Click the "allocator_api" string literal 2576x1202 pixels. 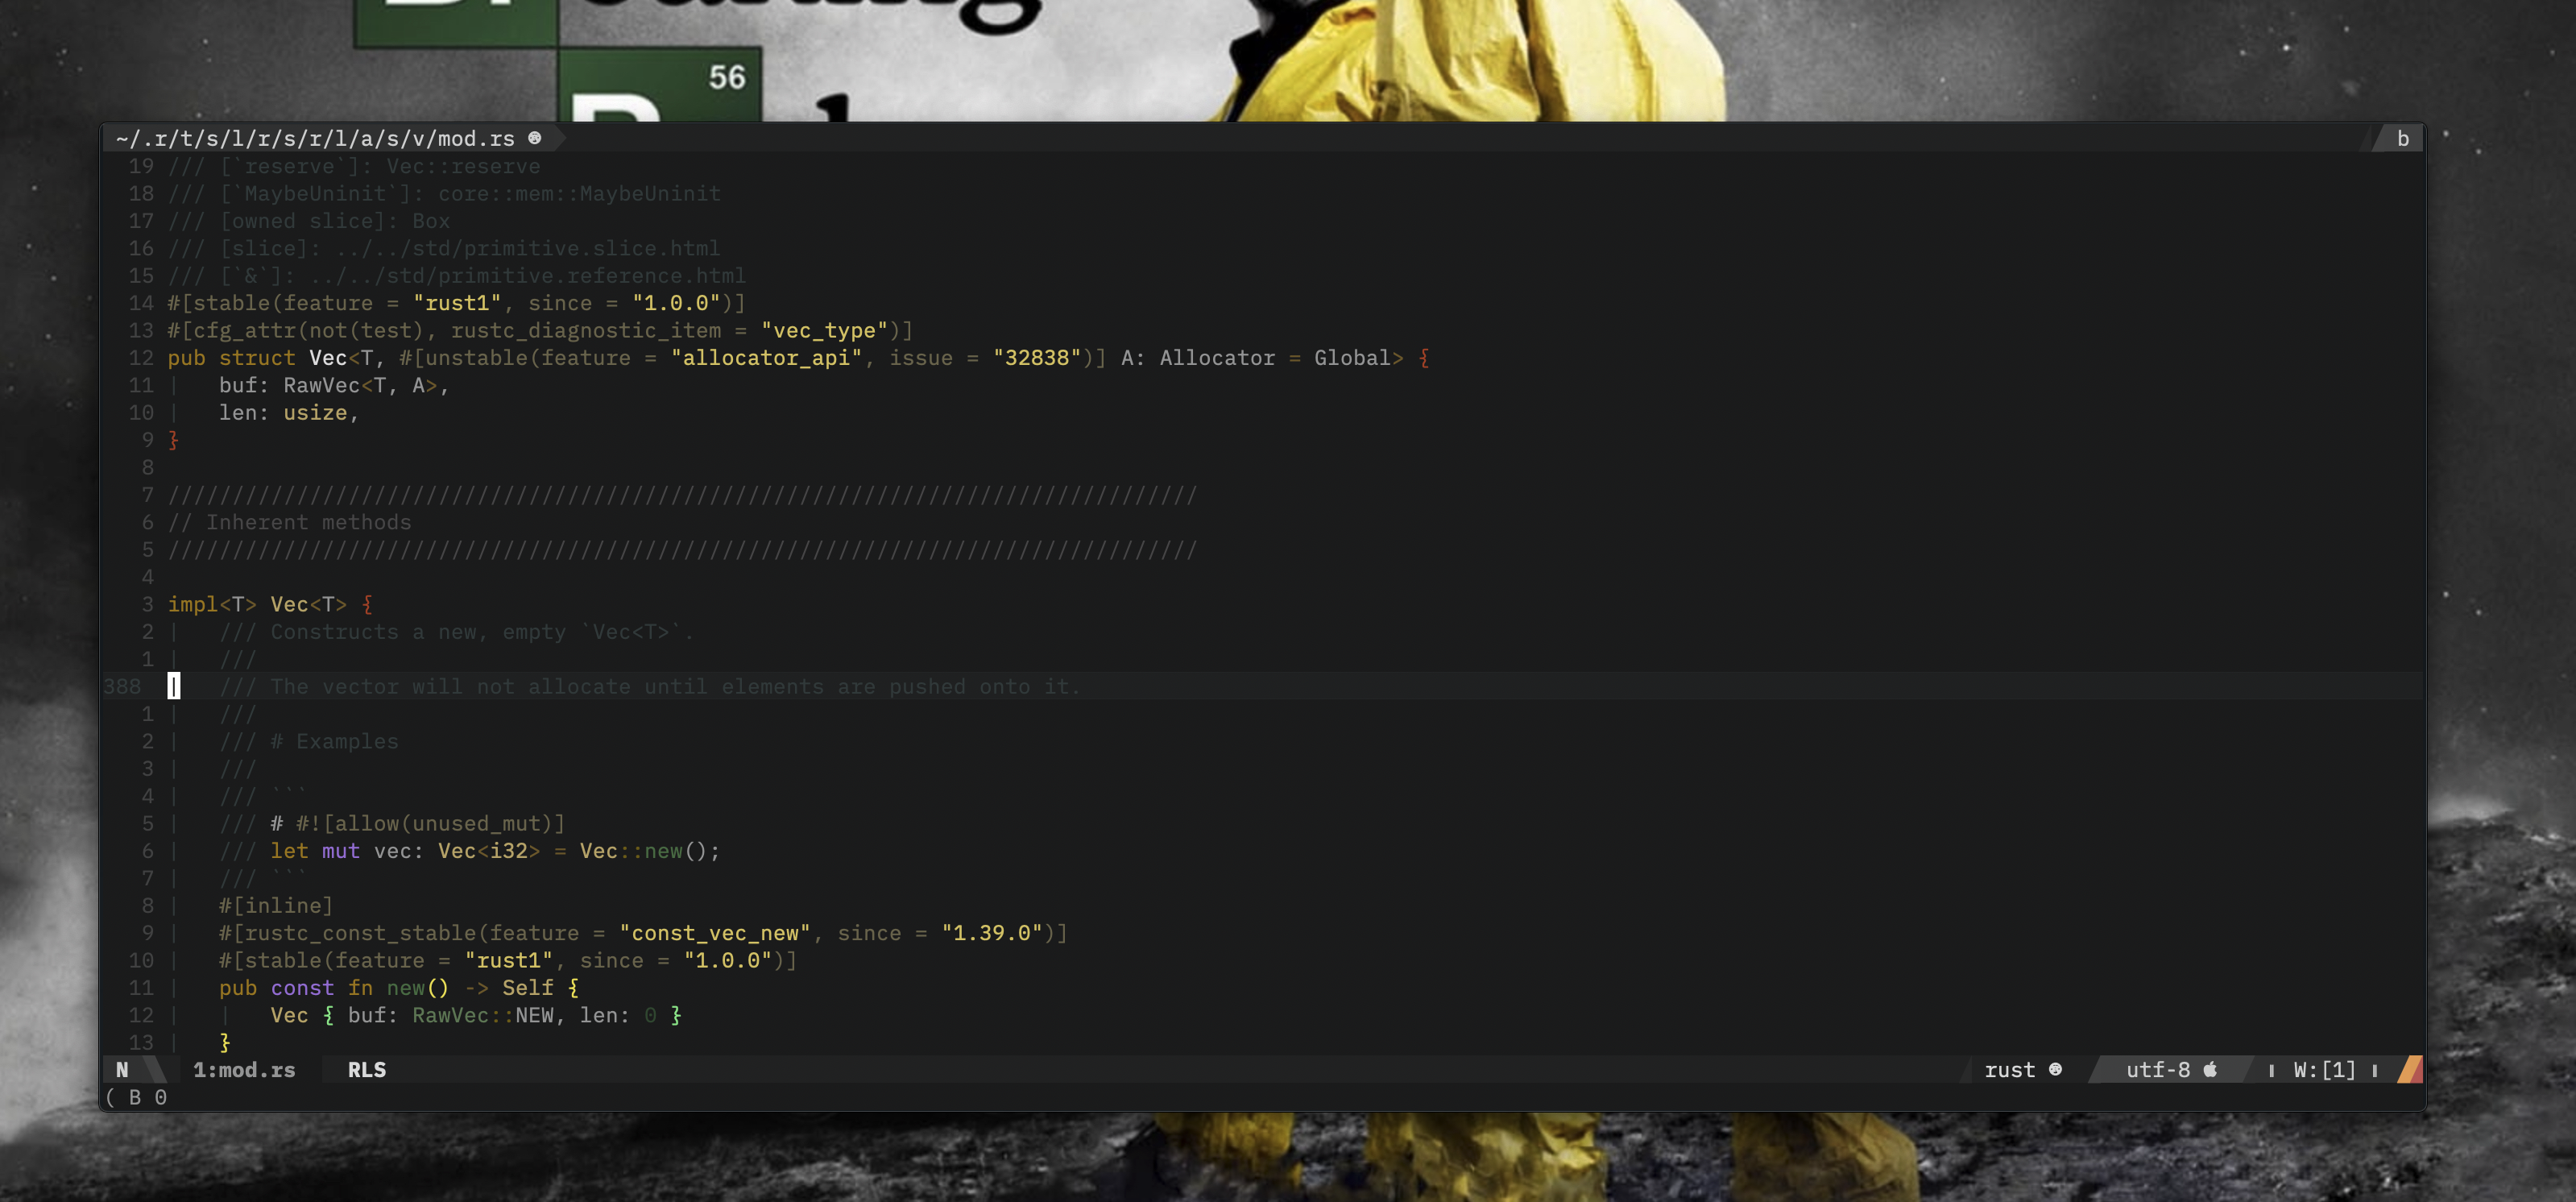click(x=766, y=358)
